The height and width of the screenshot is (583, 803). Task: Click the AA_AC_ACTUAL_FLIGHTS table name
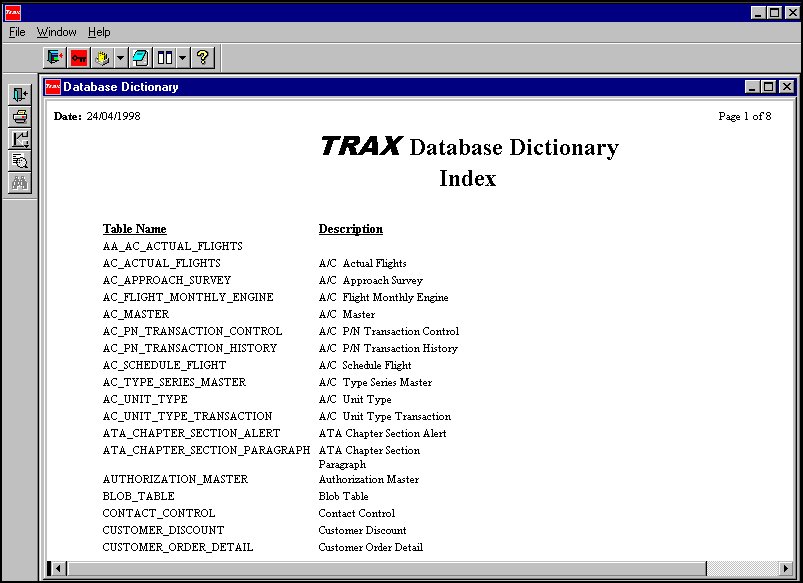click(x=173, y=246)
